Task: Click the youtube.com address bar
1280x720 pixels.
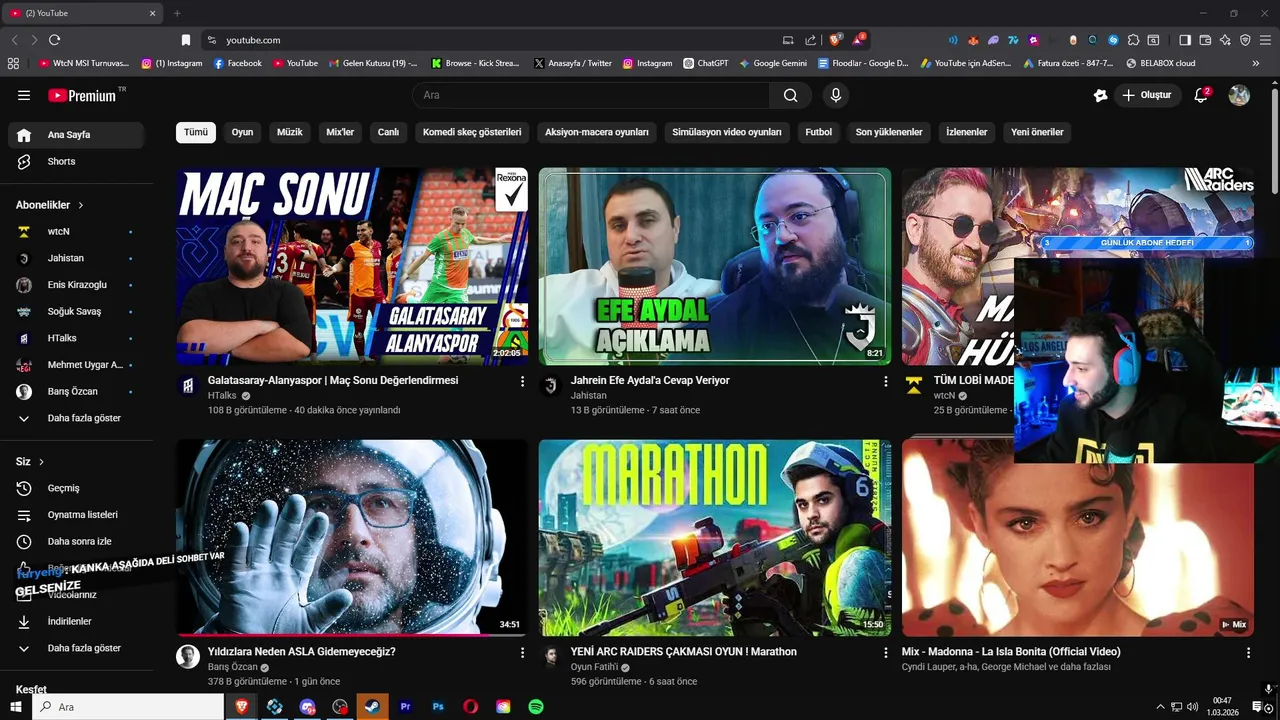Action: (490, 40)
